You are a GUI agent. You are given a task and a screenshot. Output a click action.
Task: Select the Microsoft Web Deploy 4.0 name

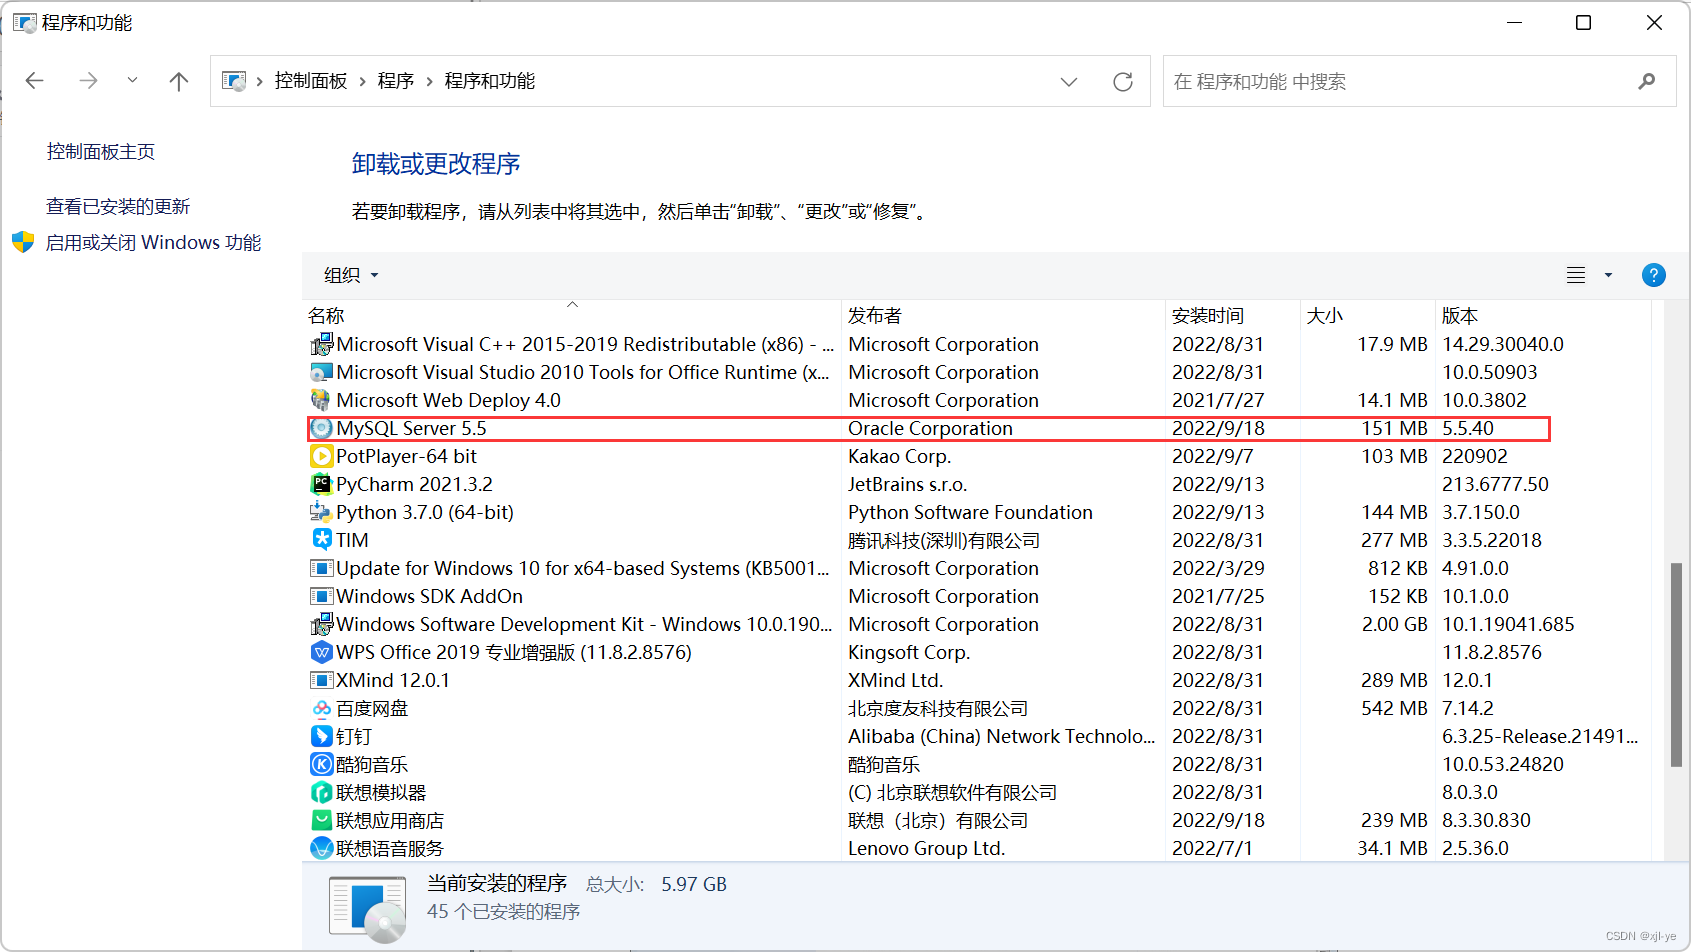(x=448, y=400)
